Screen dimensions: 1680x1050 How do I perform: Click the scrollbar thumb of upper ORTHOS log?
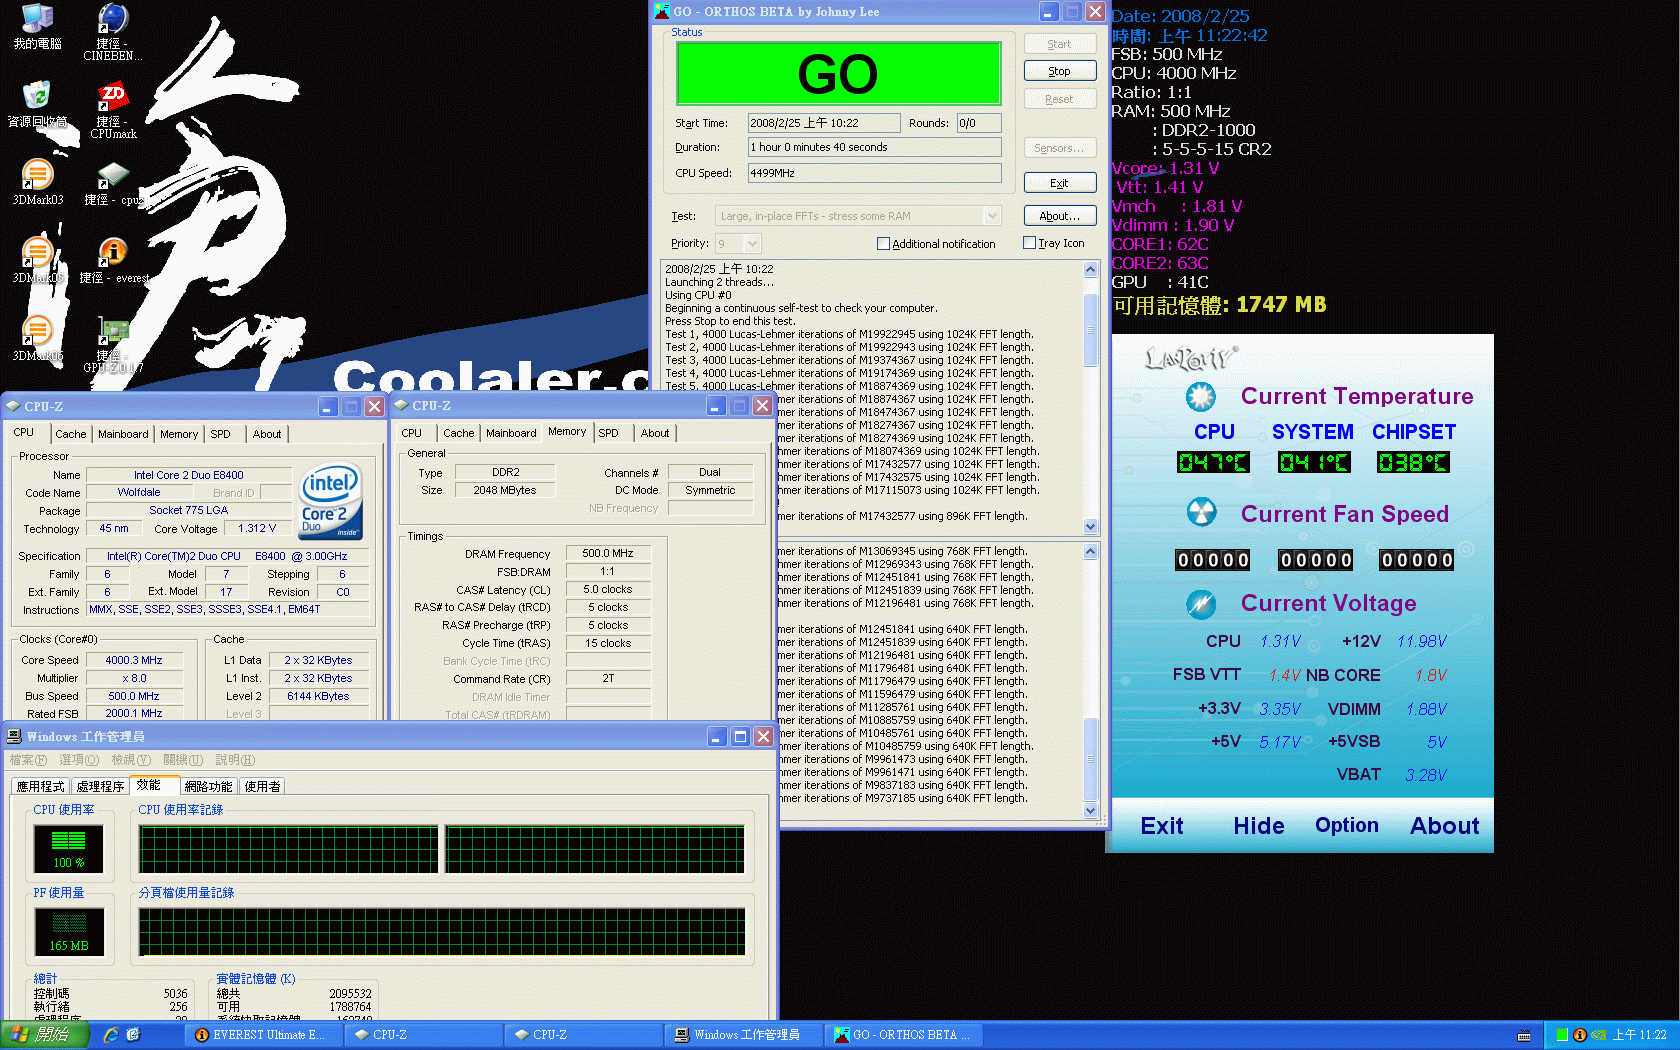1091,328
